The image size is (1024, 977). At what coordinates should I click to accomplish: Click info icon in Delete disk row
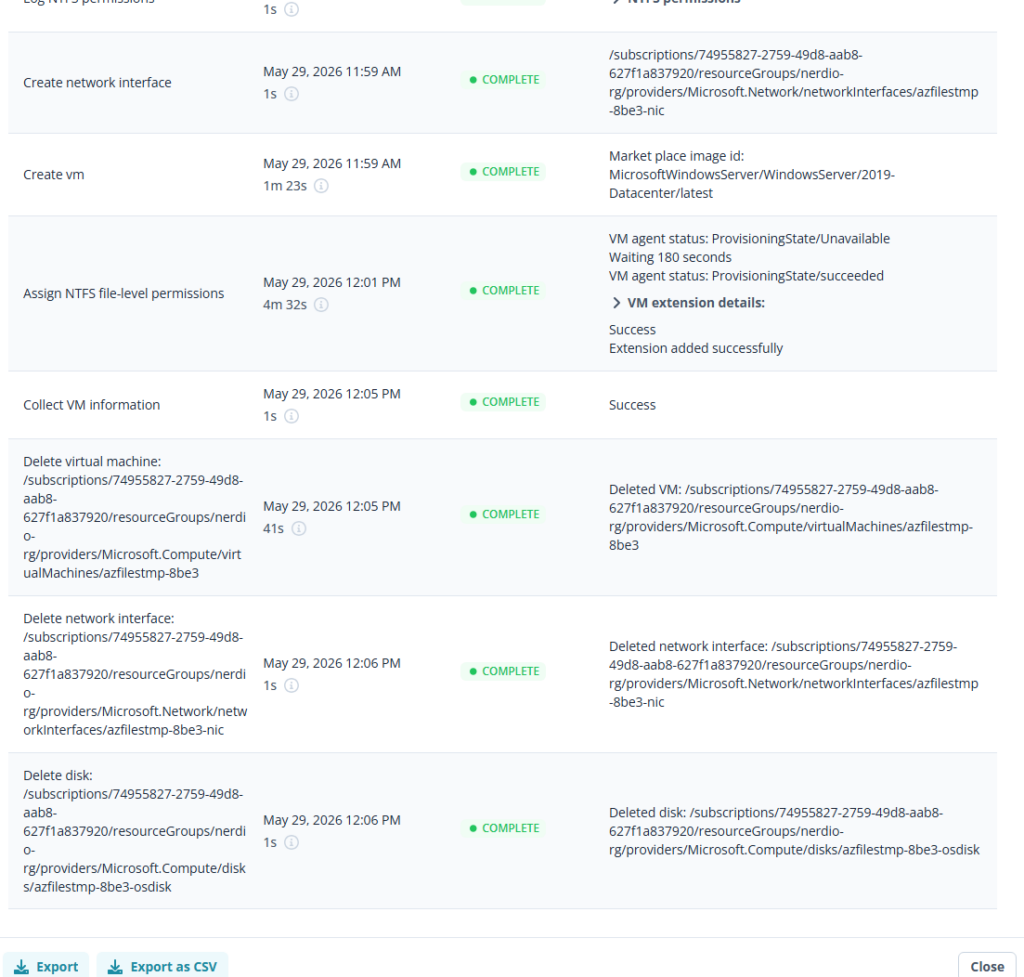(291, 843)
